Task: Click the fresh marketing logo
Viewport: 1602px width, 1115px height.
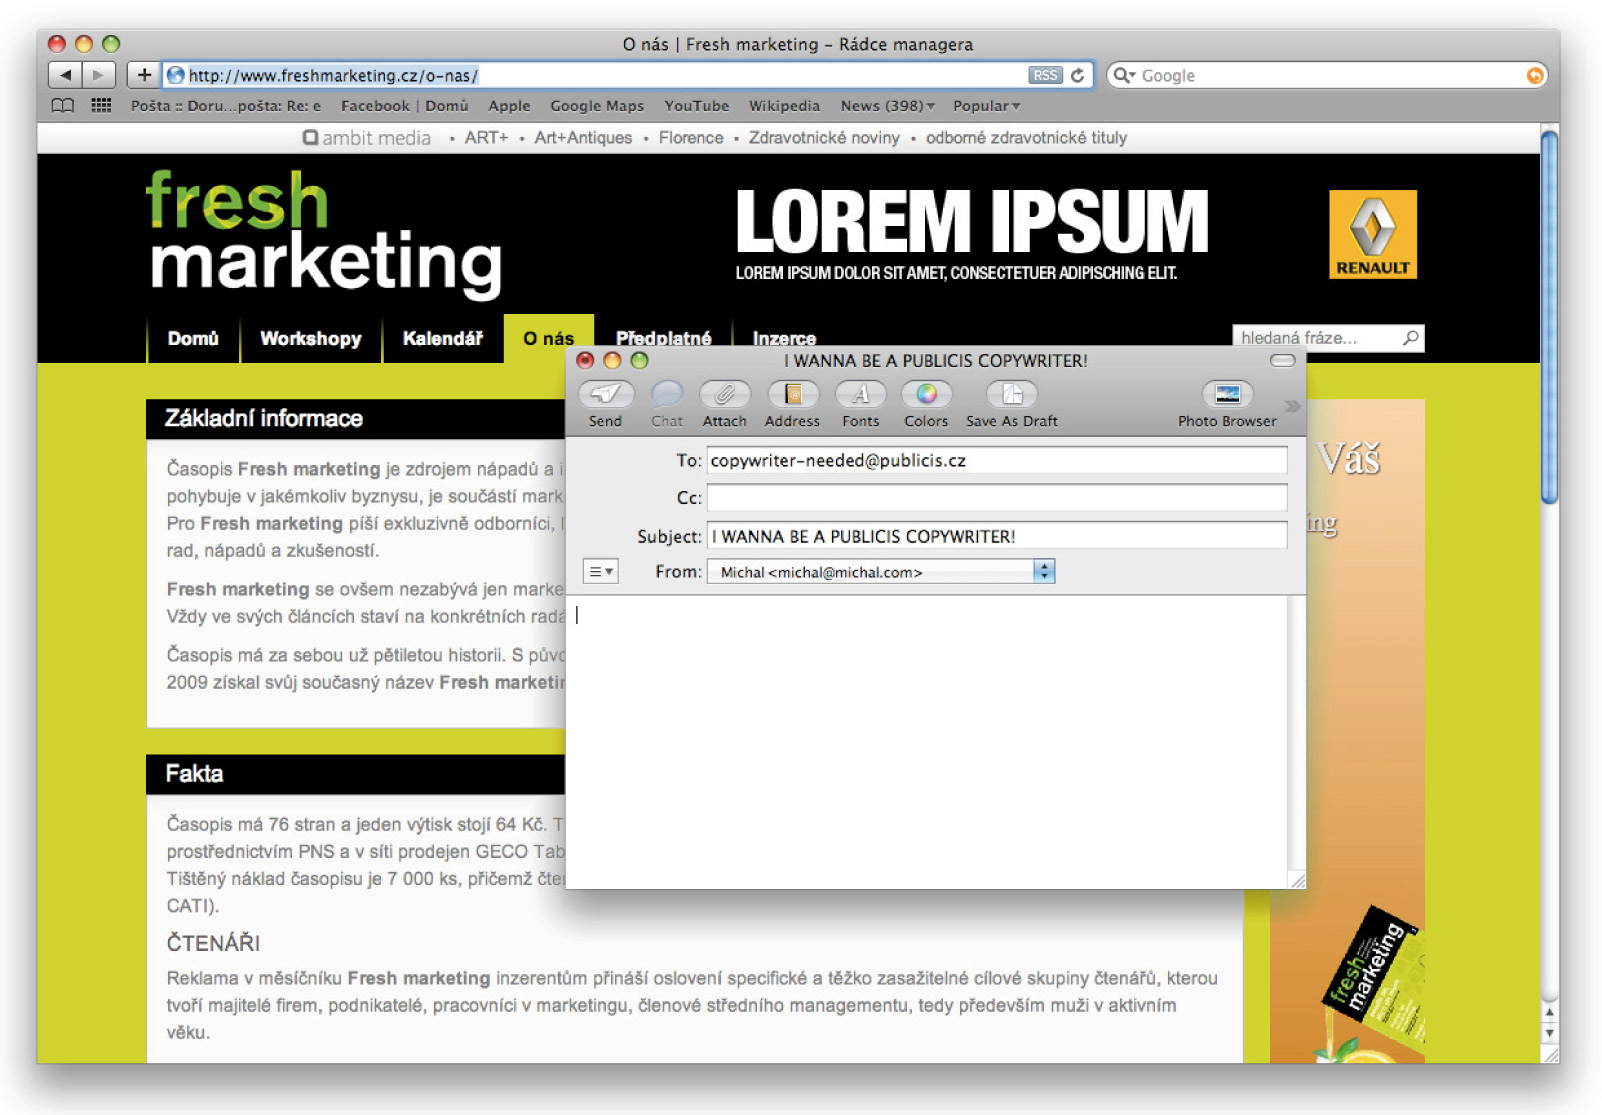Action: [324, 235]
